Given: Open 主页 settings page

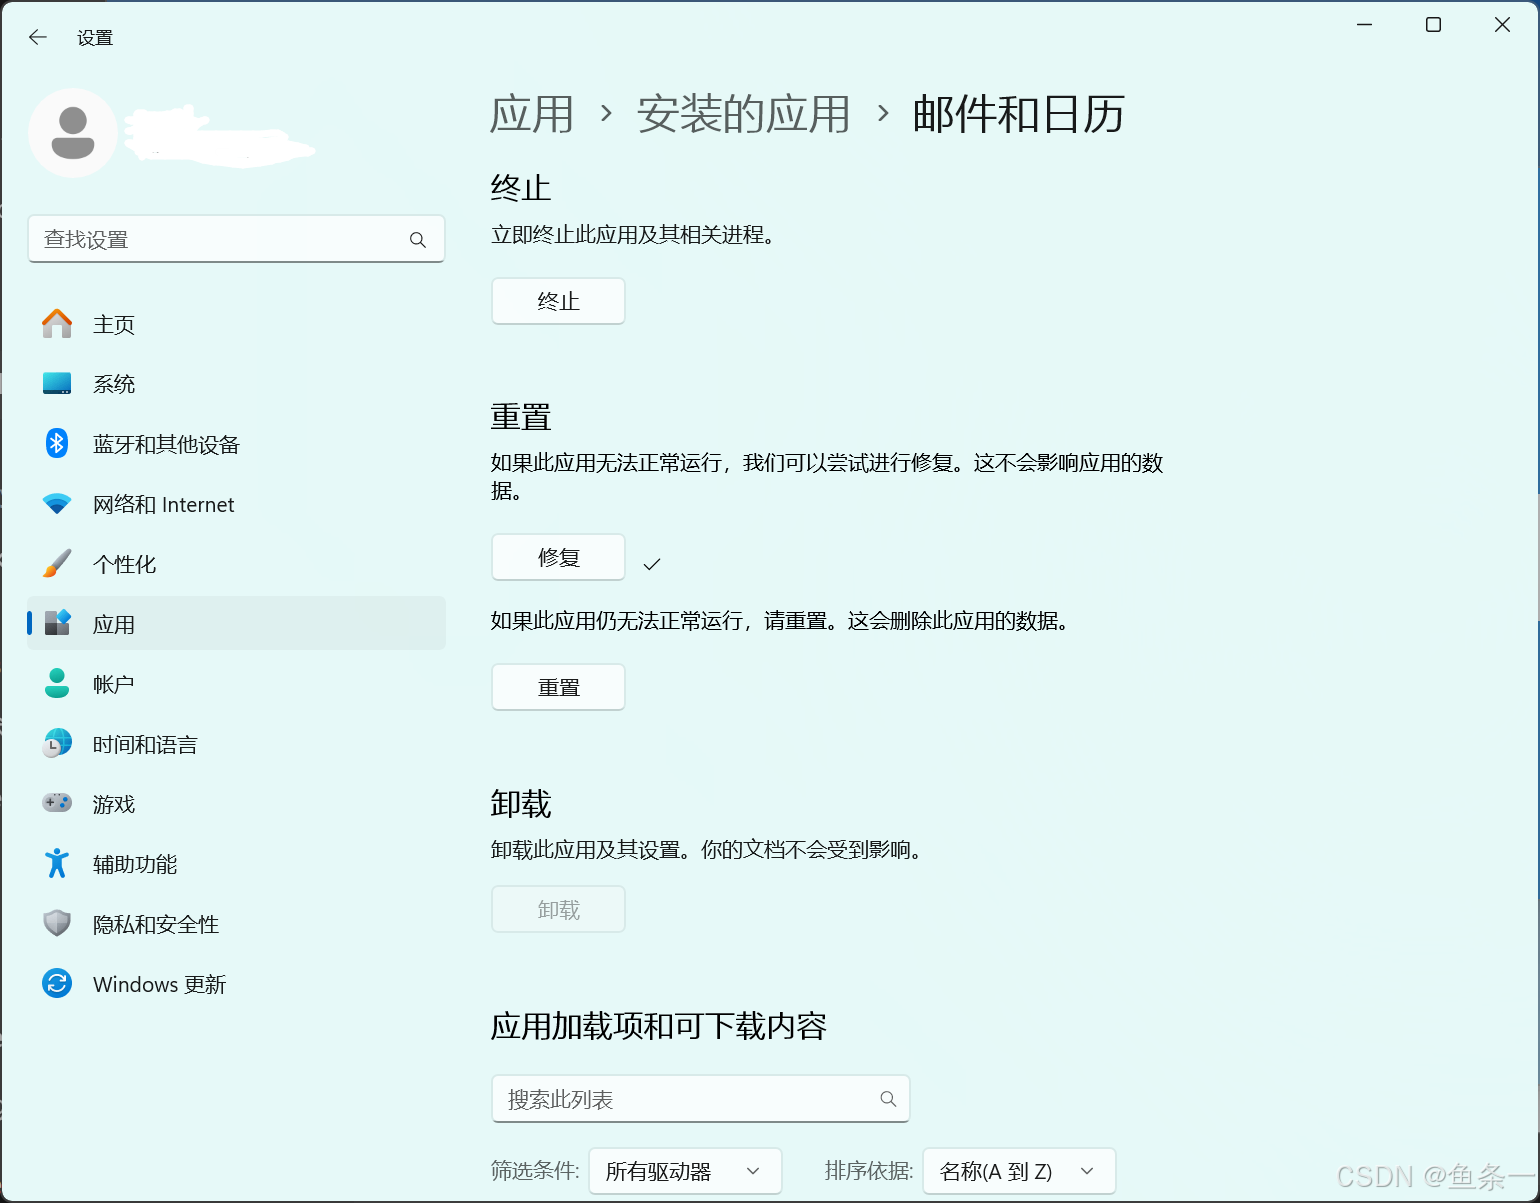Looking at the screenshot, I should pos(236,324).
